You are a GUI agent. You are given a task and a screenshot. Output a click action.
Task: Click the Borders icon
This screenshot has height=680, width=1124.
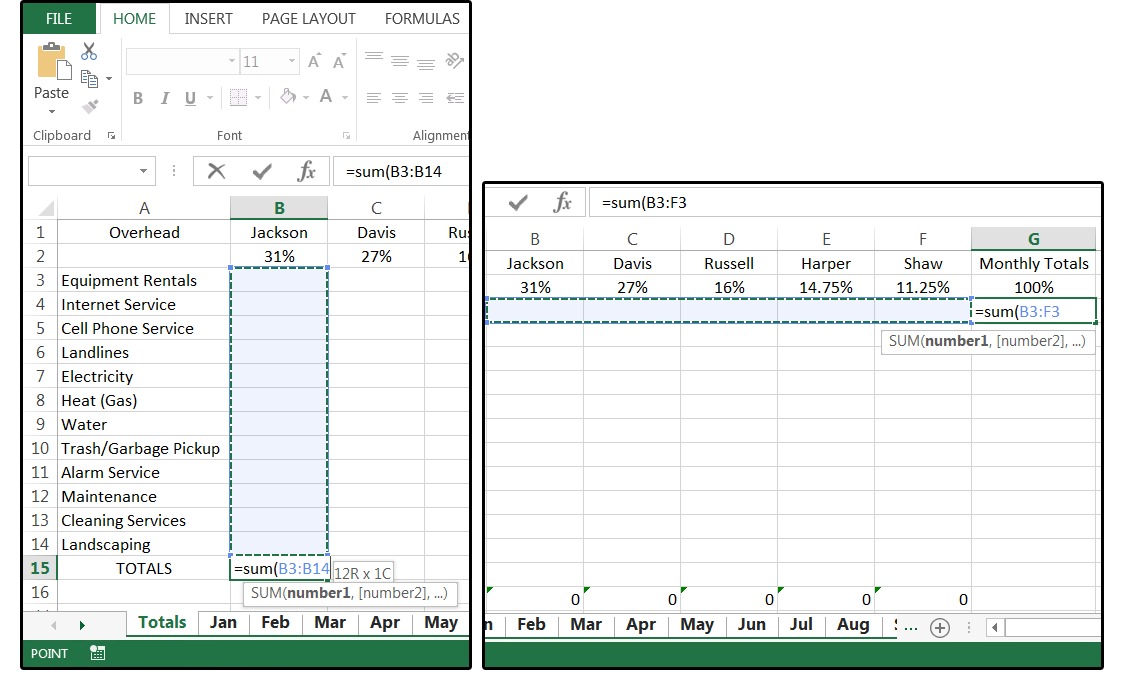[238, 97]
